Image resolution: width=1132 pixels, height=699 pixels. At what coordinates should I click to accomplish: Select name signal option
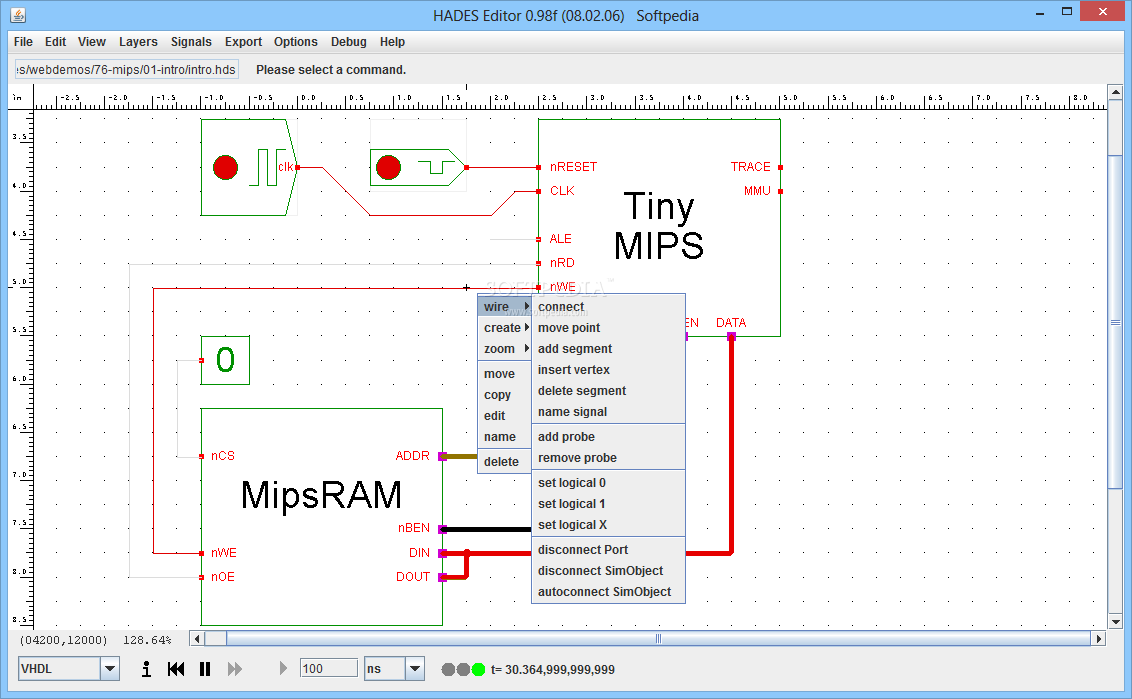[608, 412]
